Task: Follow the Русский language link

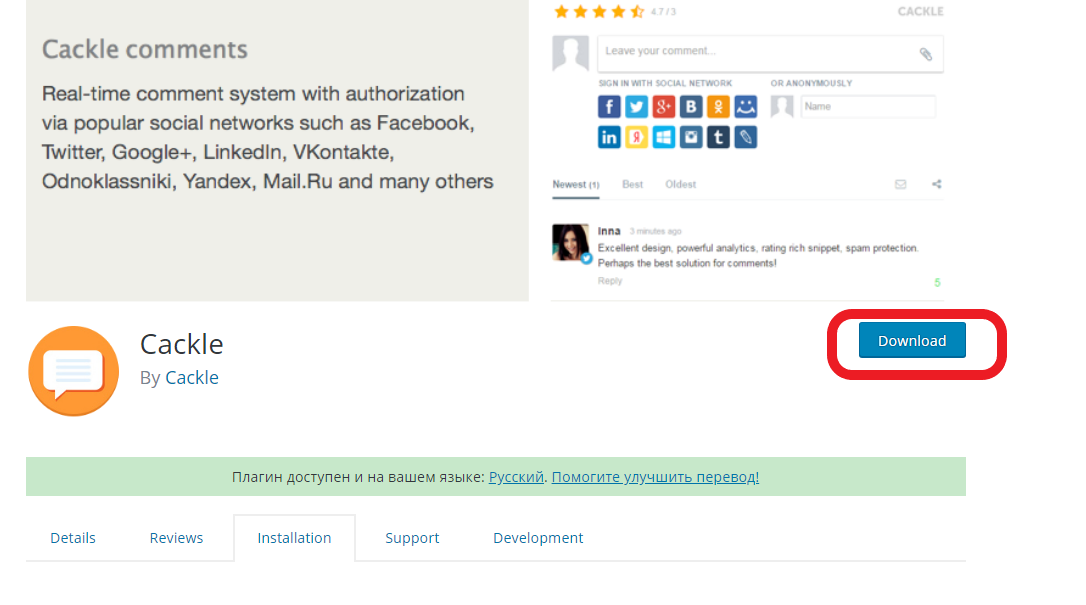Action: click(516, 477)
